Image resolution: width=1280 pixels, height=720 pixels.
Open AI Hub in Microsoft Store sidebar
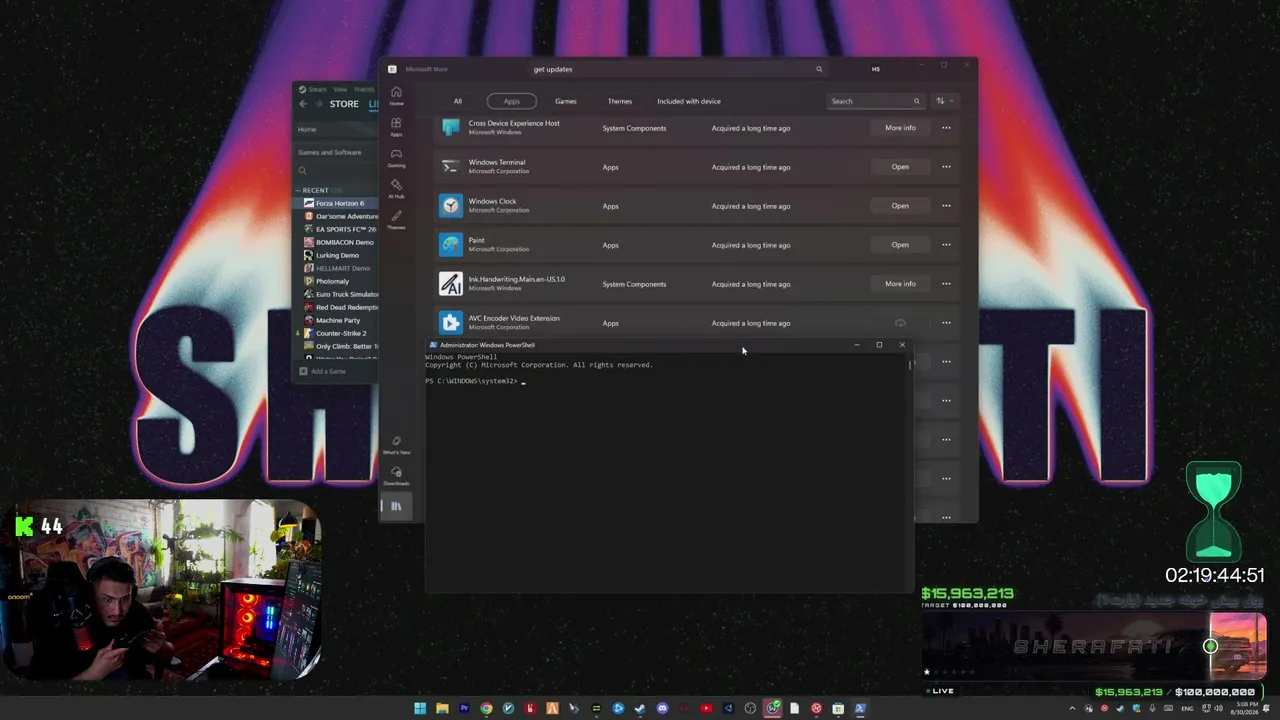[x=396, y=189]
